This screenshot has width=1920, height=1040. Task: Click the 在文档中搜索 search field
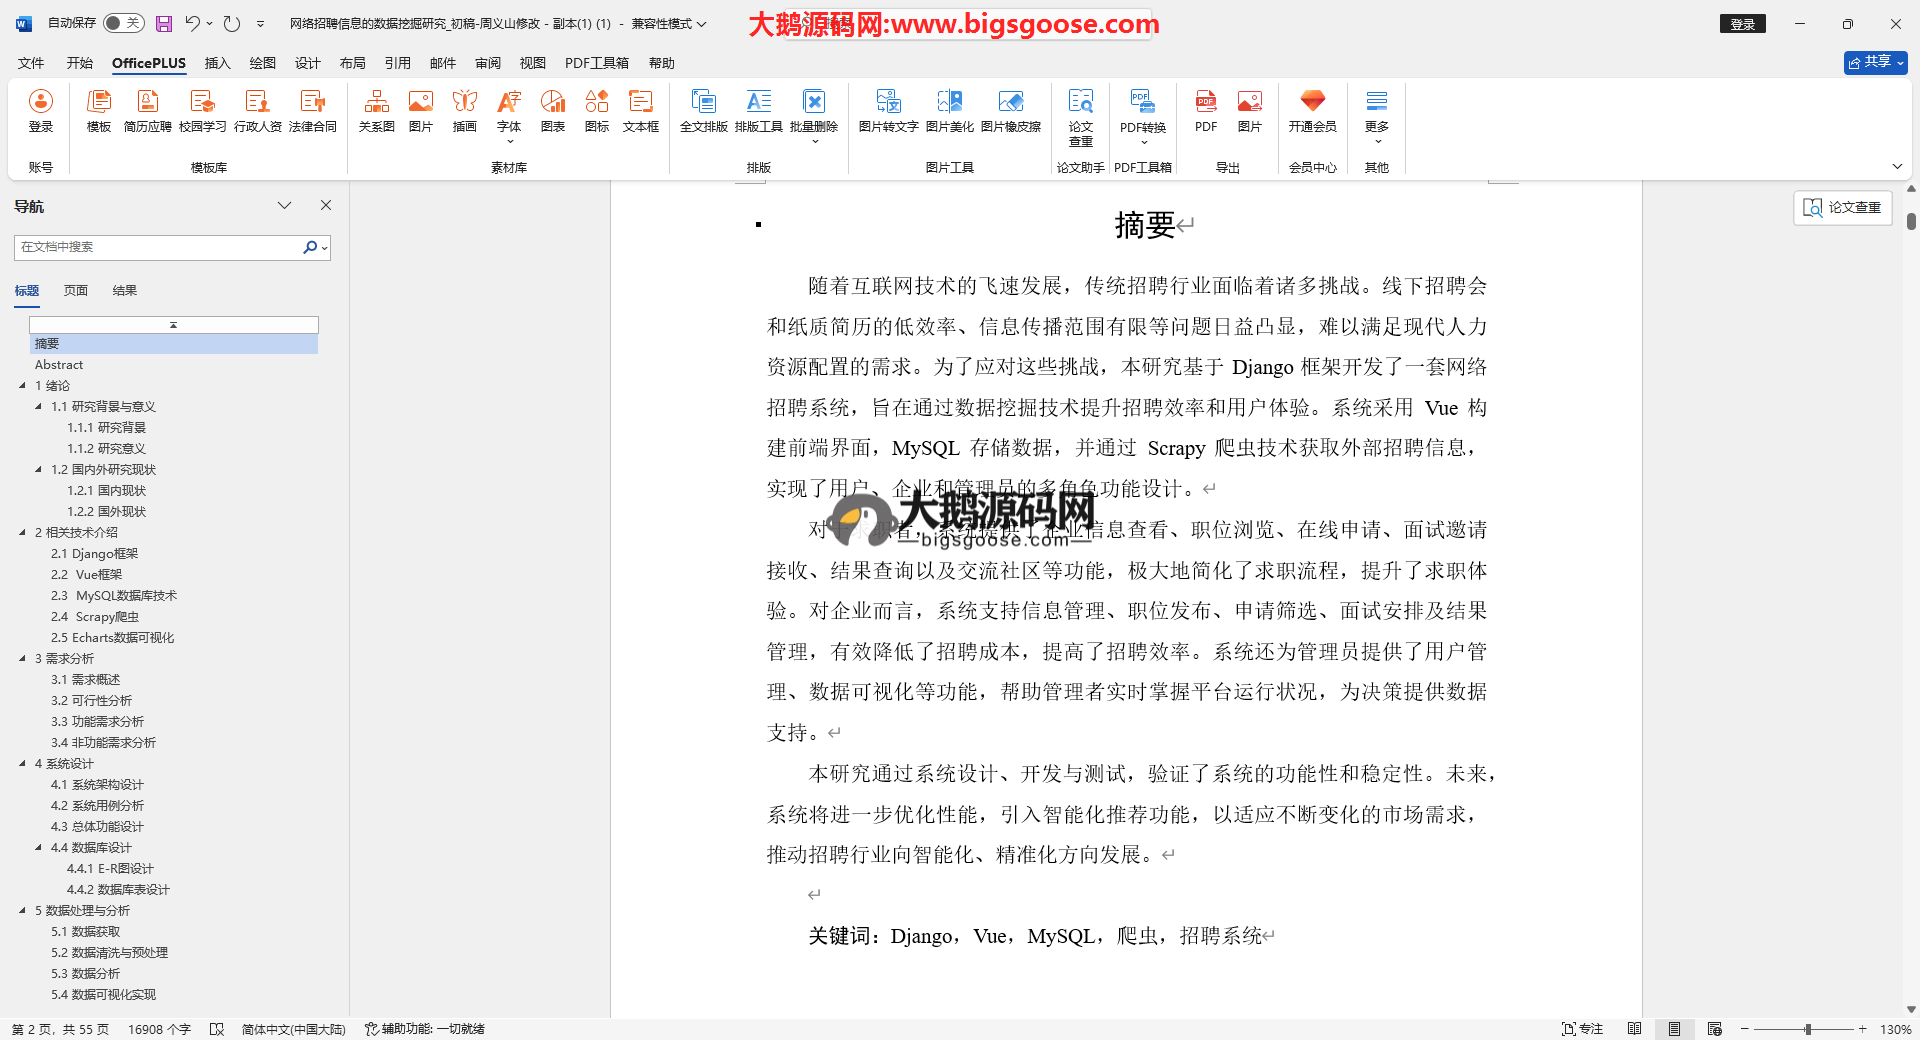(x=160, y=247)
